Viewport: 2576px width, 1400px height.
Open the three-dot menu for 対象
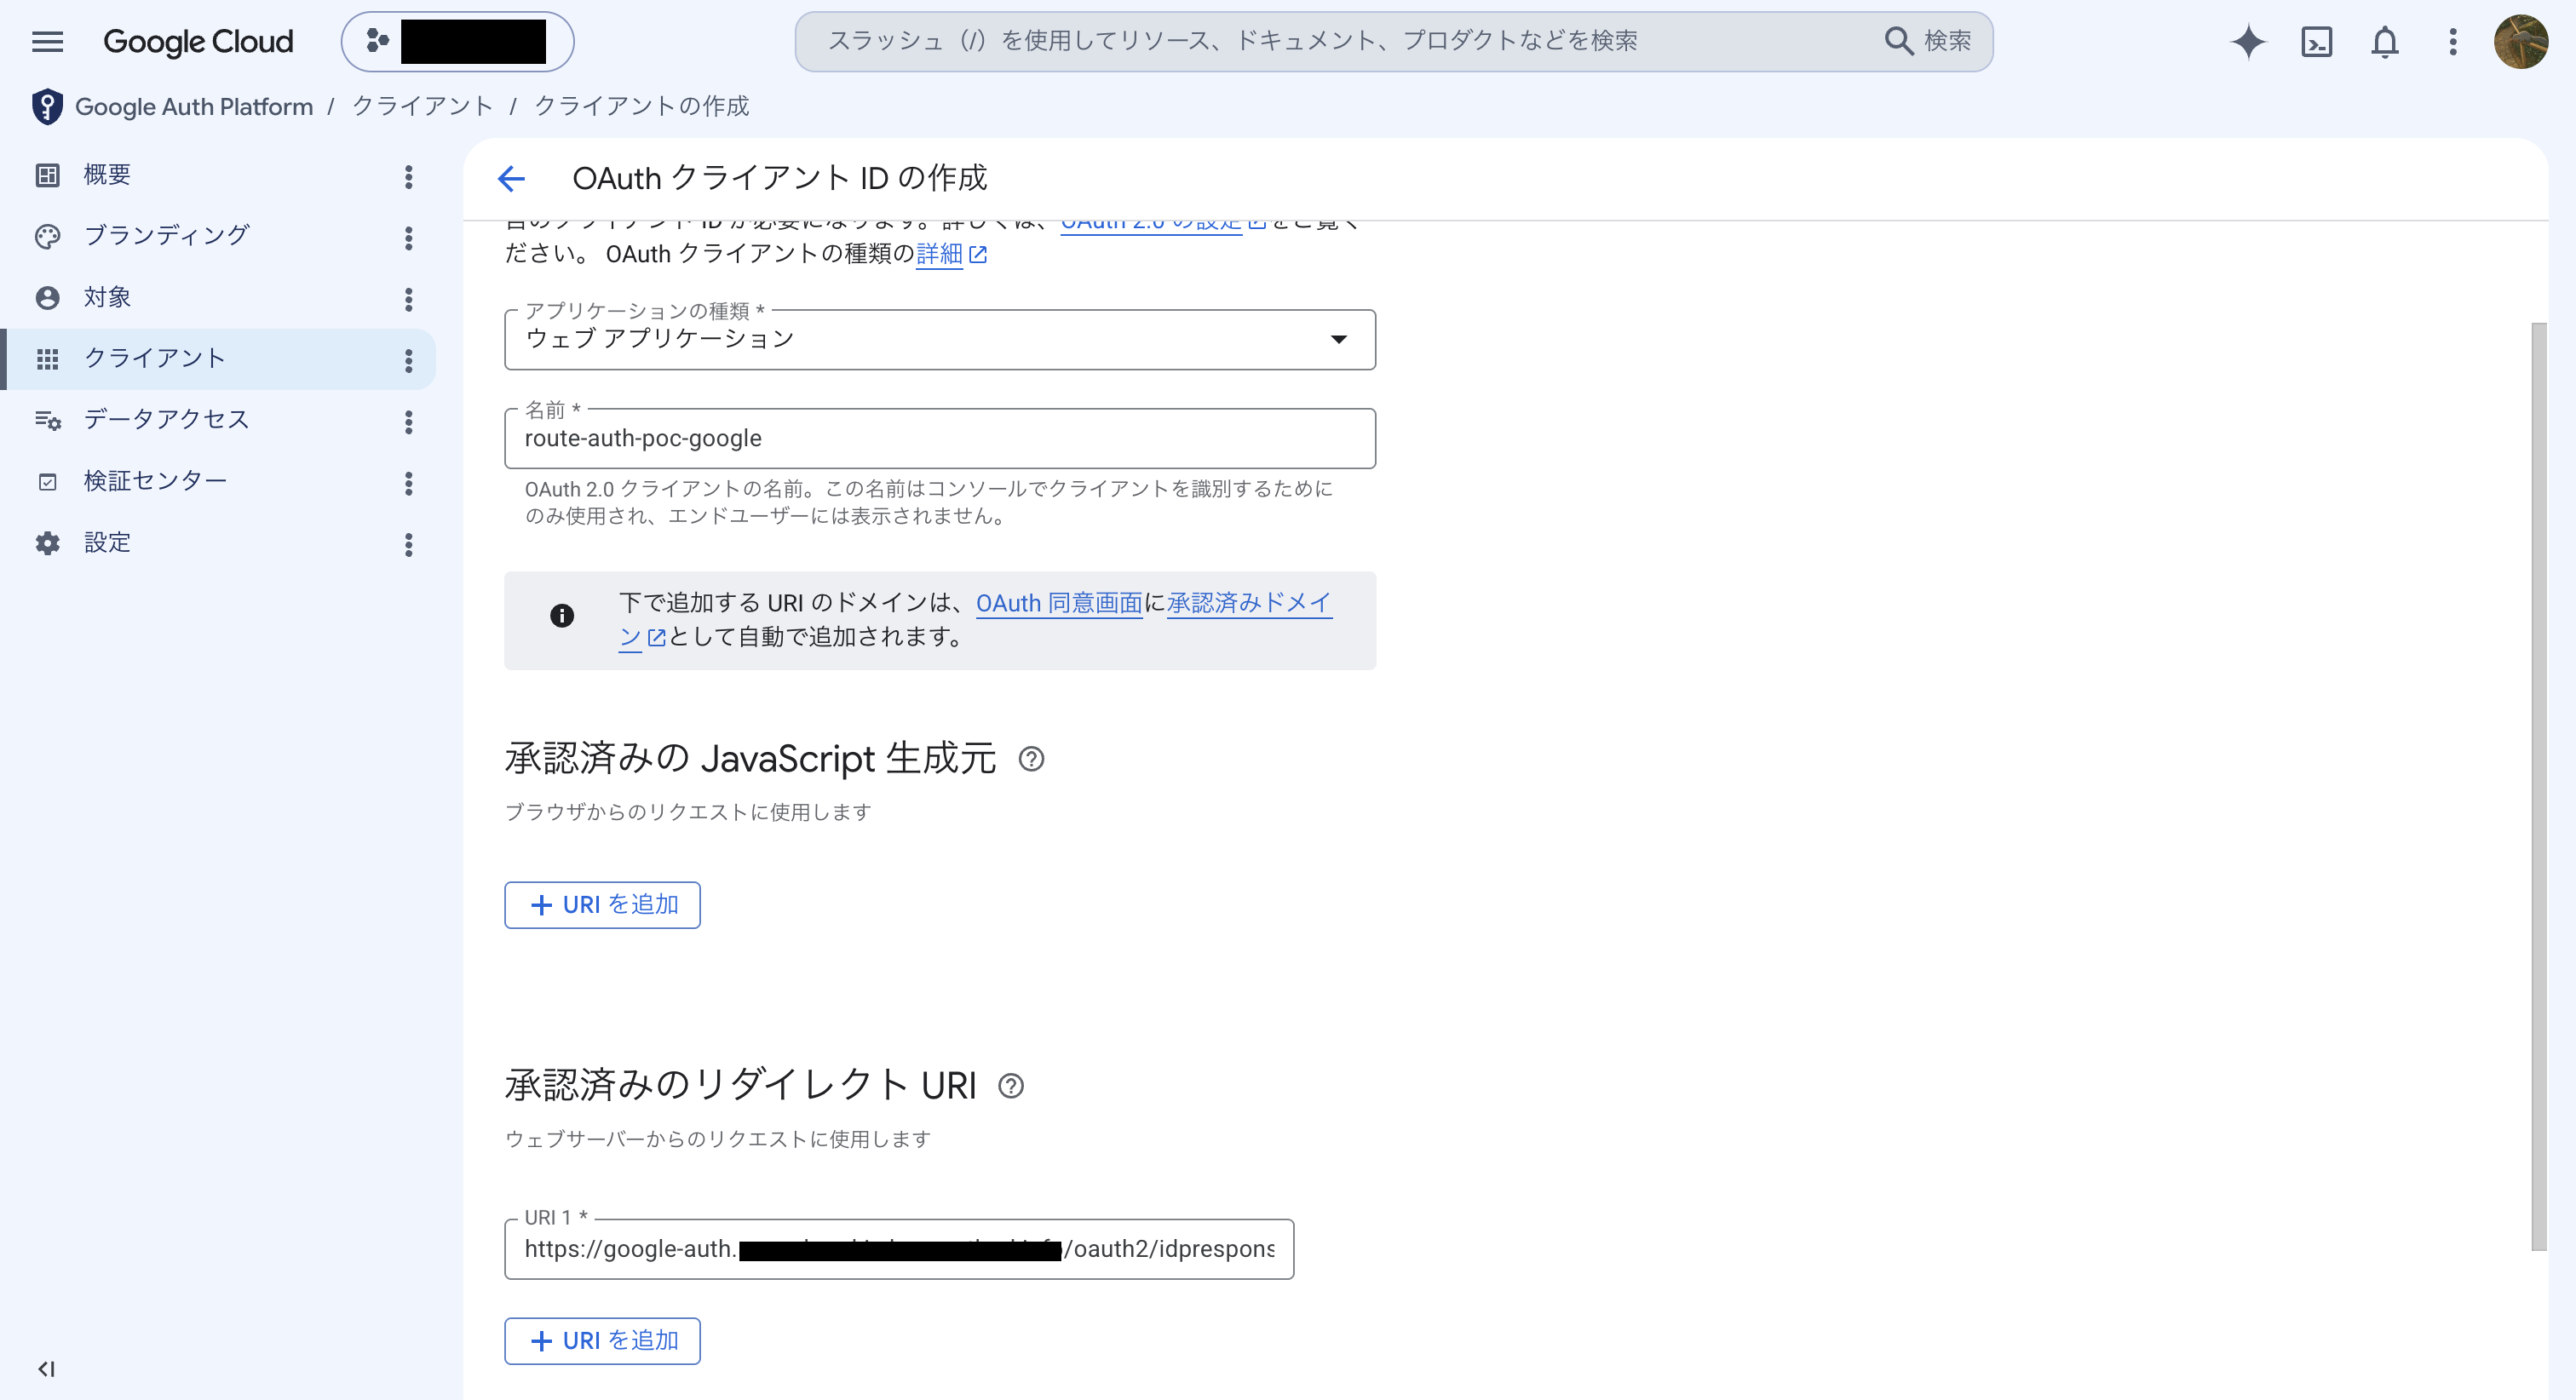408,299
